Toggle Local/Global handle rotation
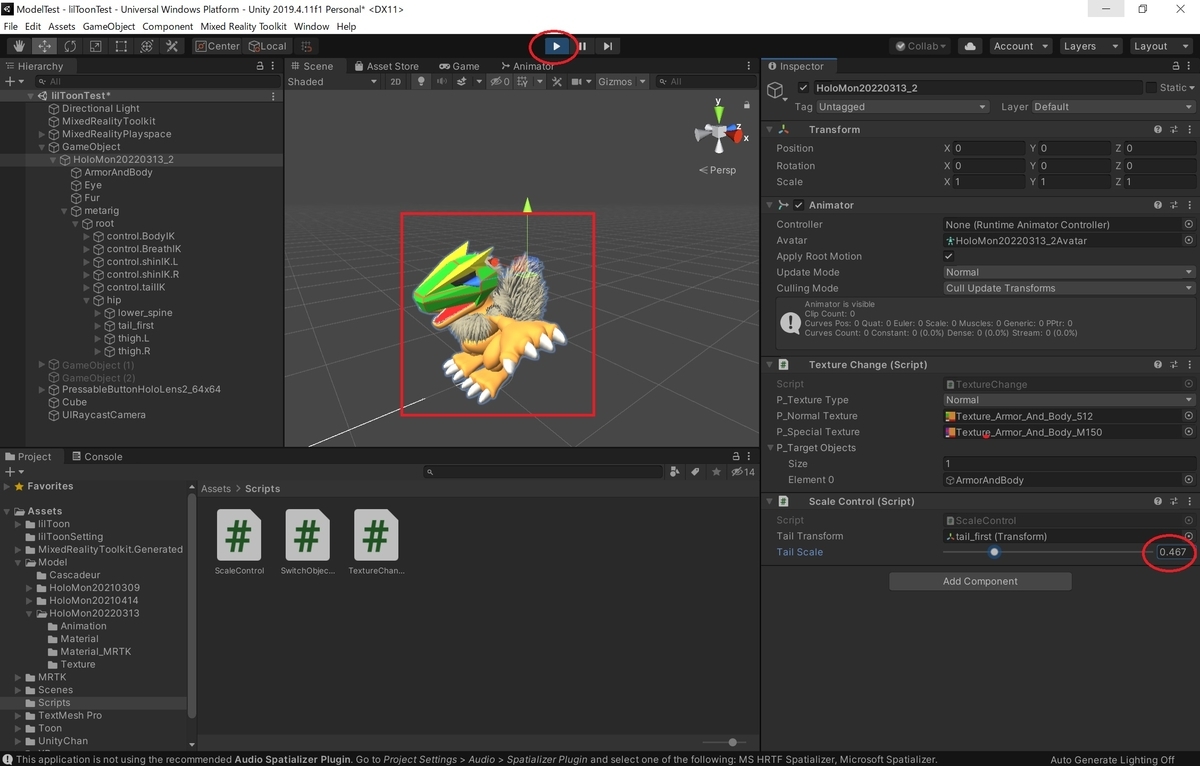This screenshot has height=766, width=1200. click(266, 46)
